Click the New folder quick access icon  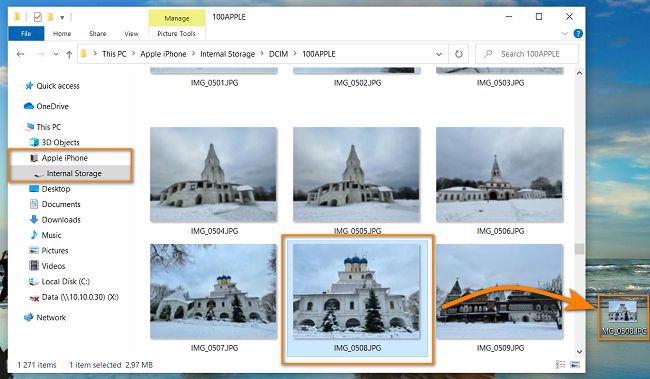point(51,17)
